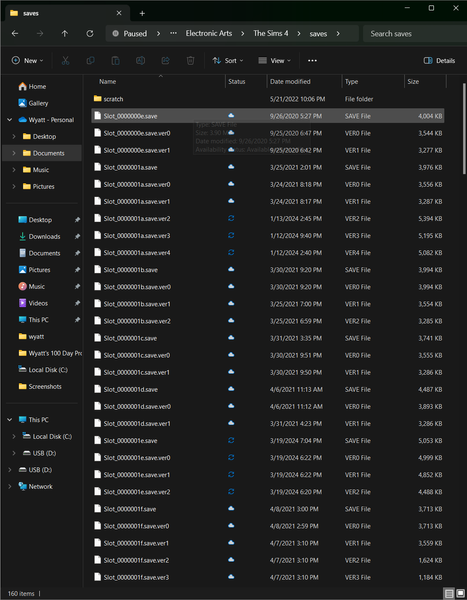Add a new tab with plus button
The image size is (467, 600).
point(142,13)
